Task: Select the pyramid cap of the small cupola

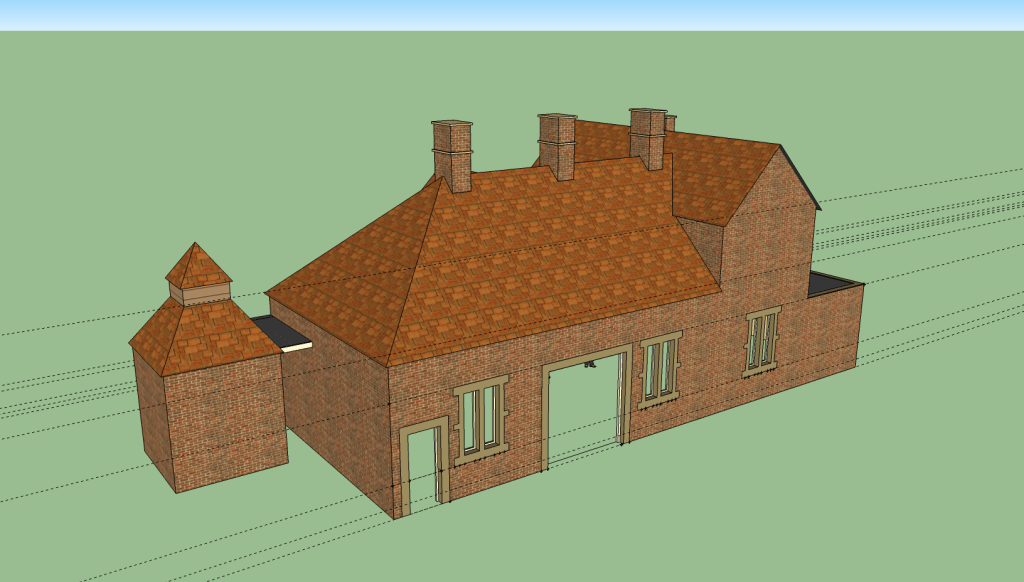Action: pos(198,266)
